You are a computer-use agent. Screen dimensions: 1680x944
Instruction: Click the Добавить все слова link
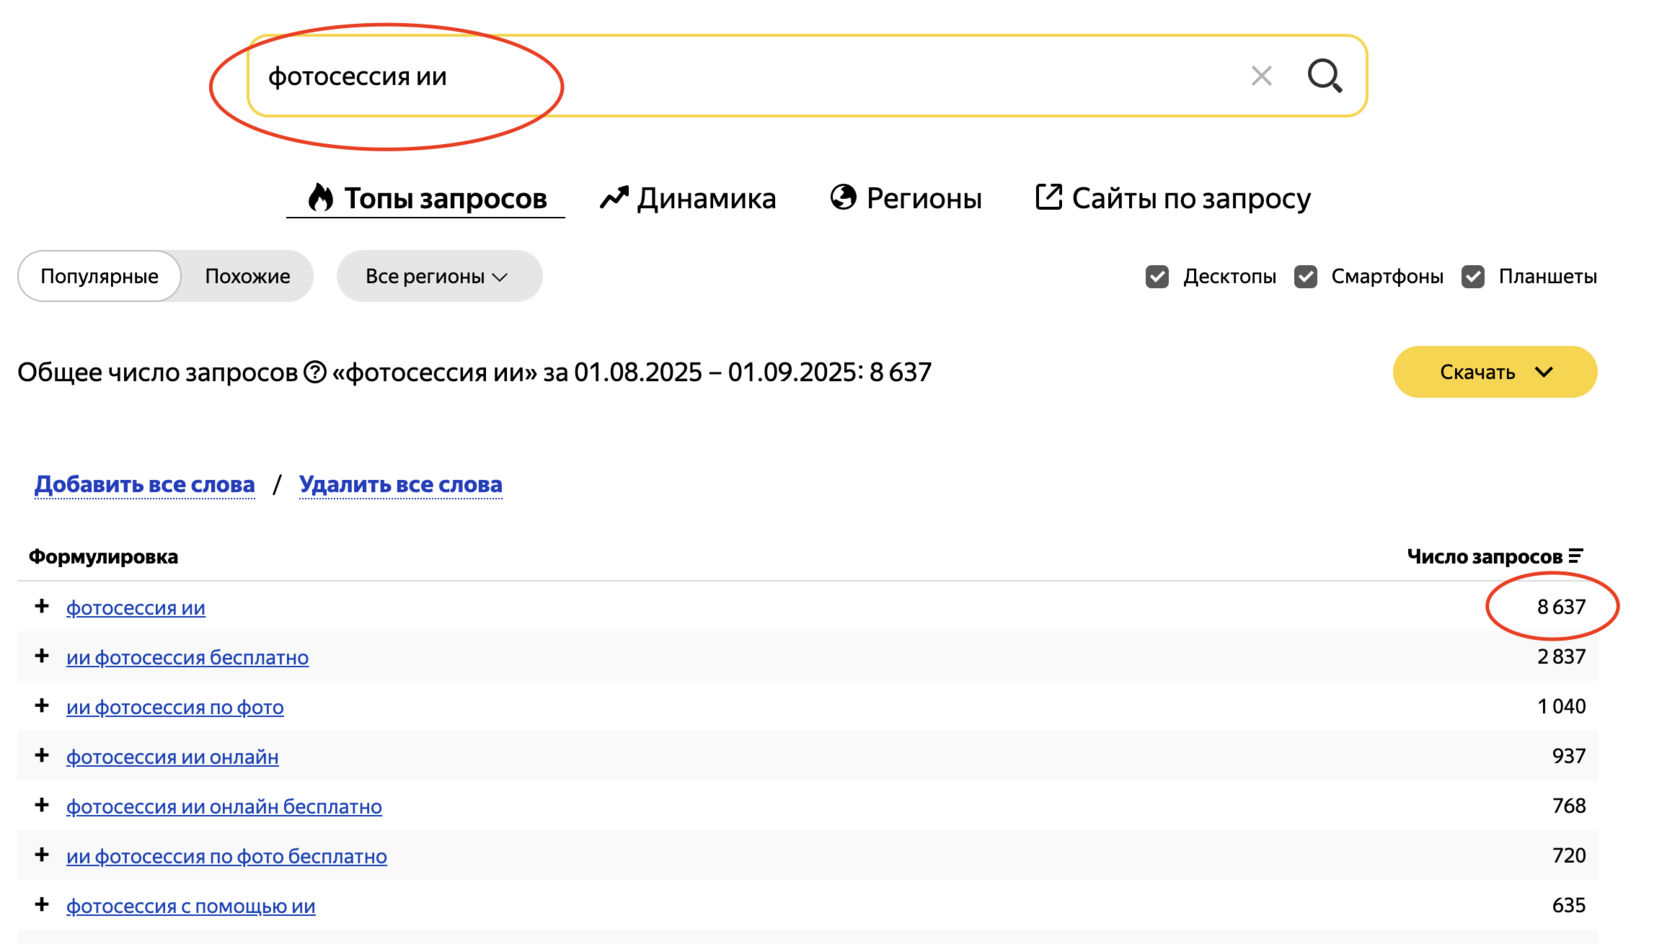tap(144, 485)
